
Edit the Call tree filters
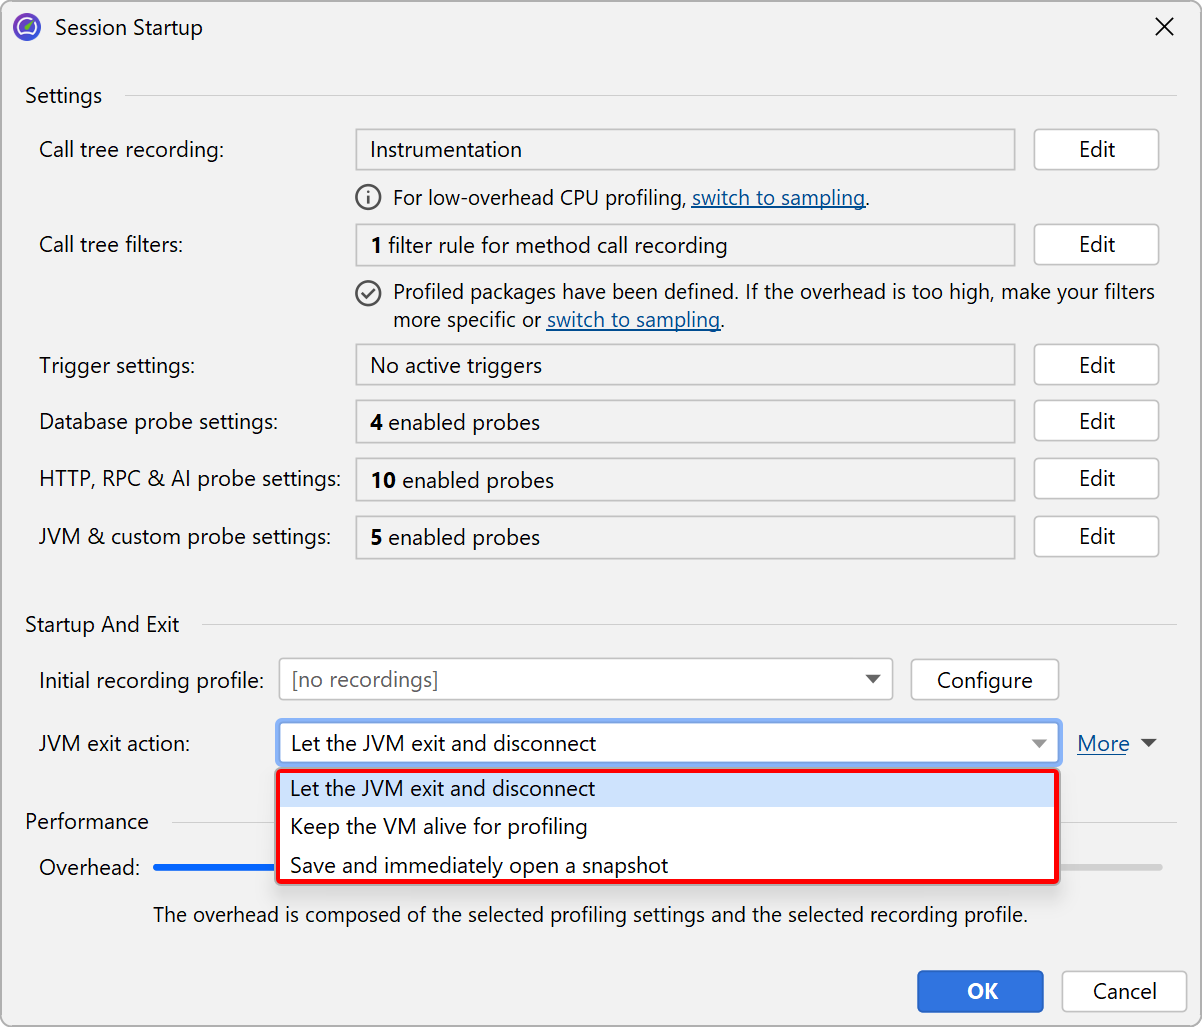pos(1096,245)
